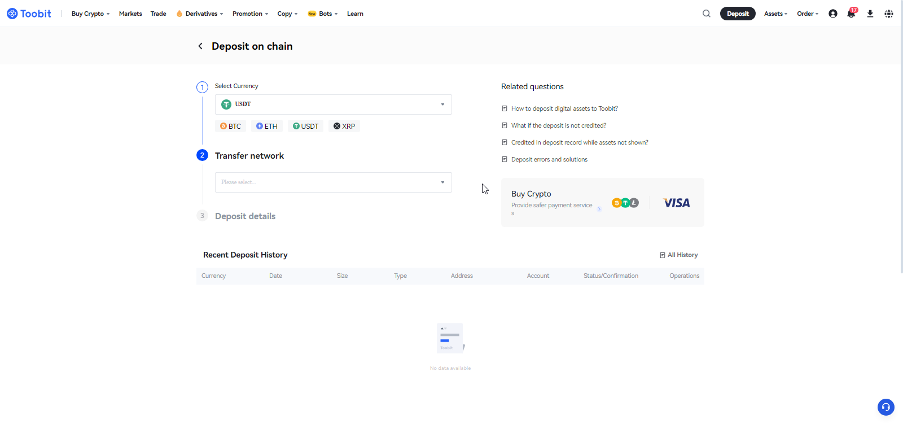The height and width of the screenshot is (436, 904).
Task: Click the Buy Crypto VISA card banner
Action: pyautogui.click(x=602, y=202)
